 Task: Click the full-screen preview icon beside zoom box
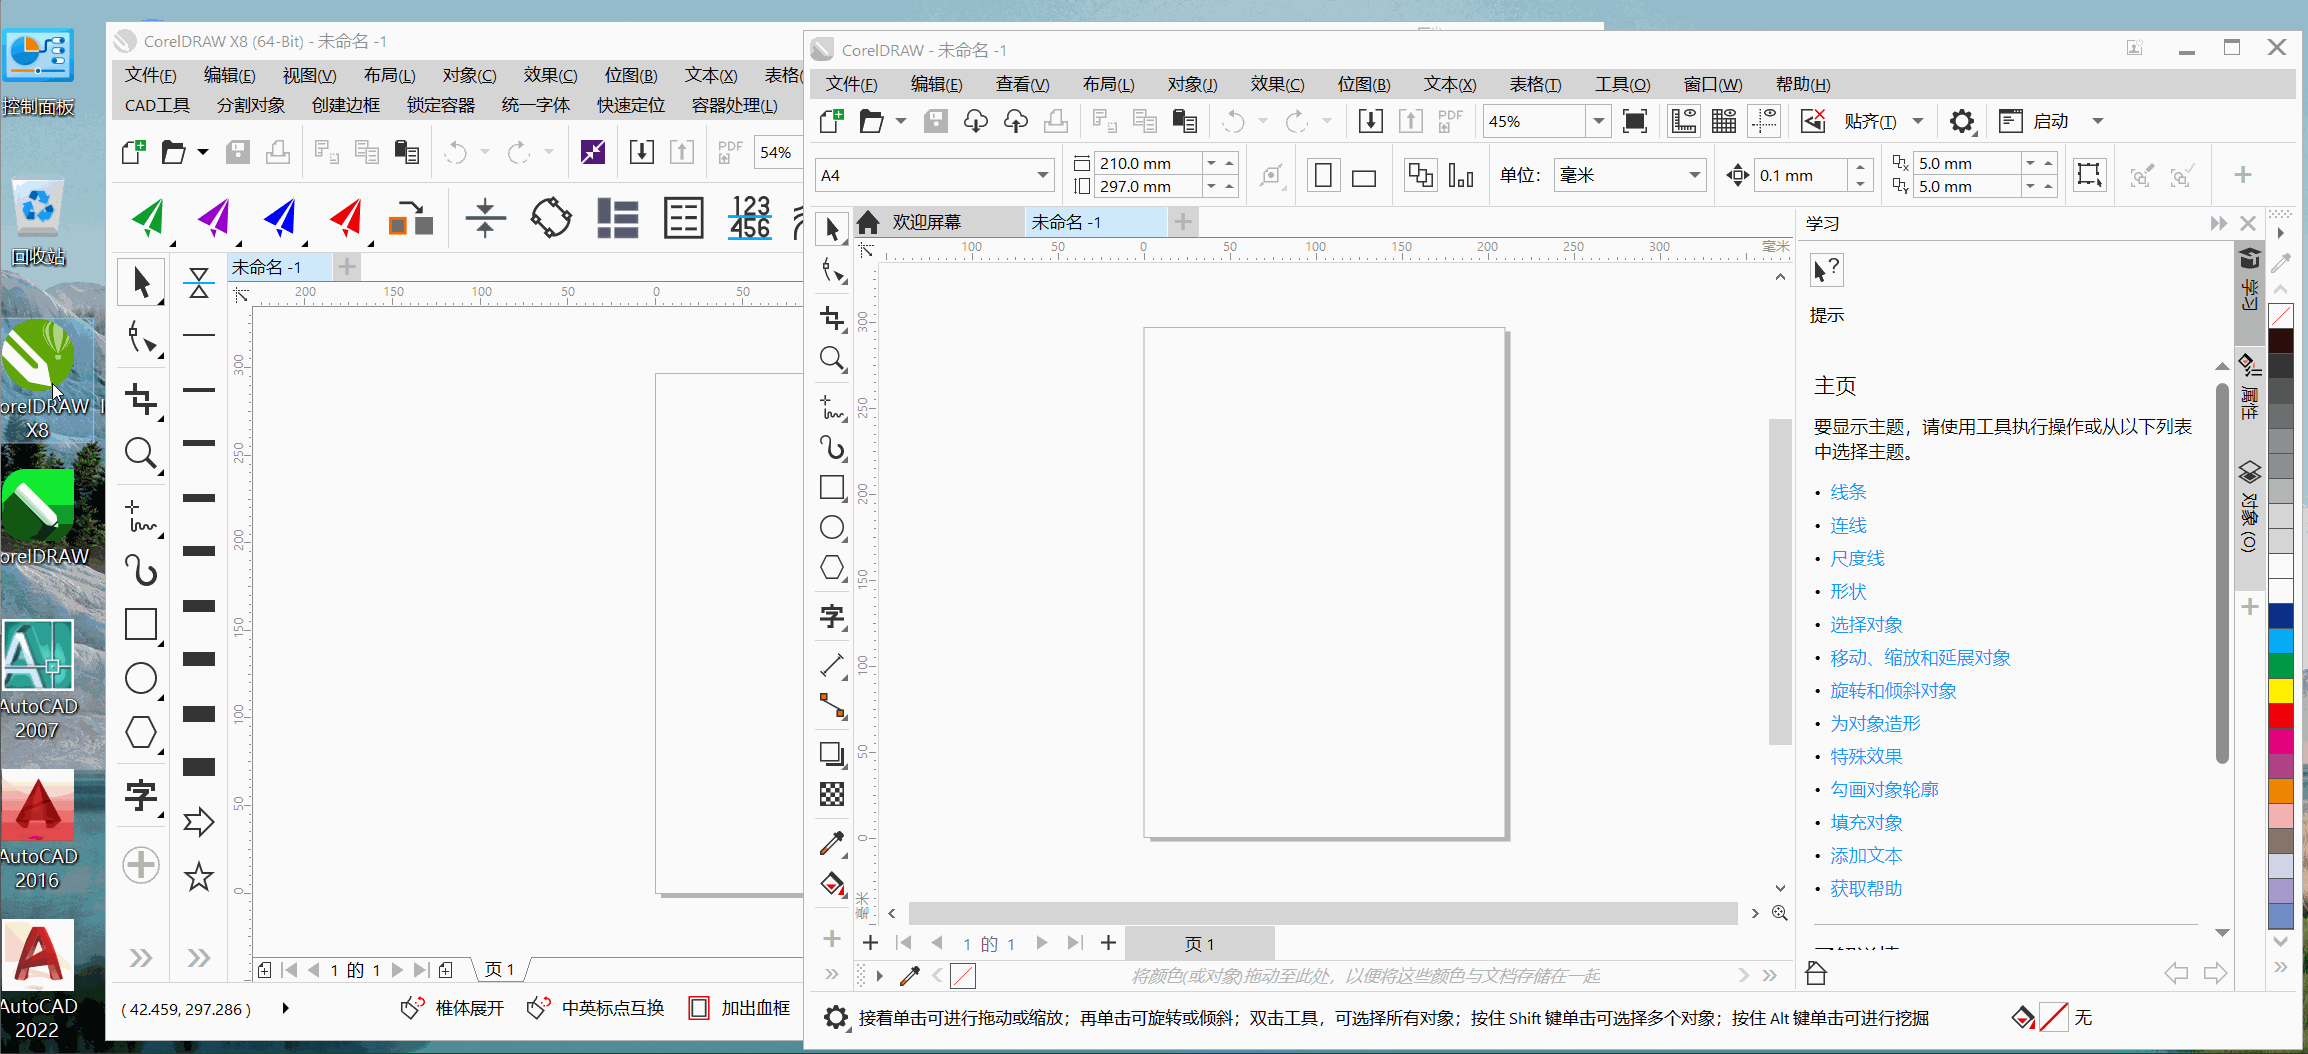point(1635,121)
